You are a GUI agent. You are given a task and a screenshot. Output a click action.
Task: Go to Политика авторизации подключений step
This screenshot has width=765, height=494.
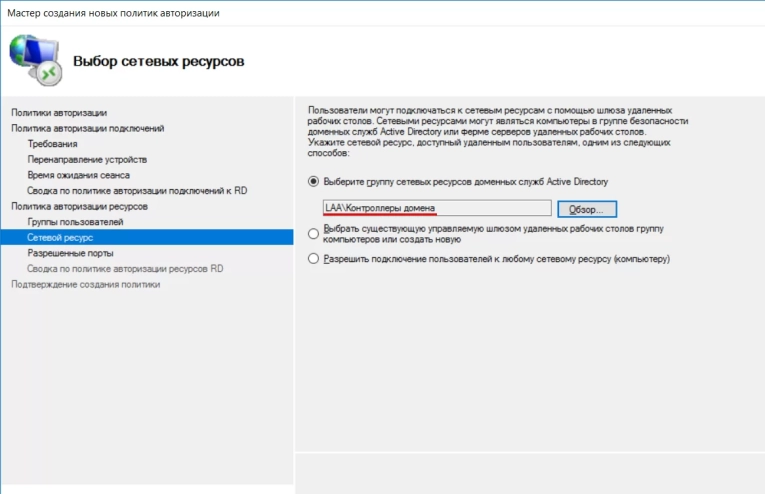pyautogui.click(x=88, y=128)
